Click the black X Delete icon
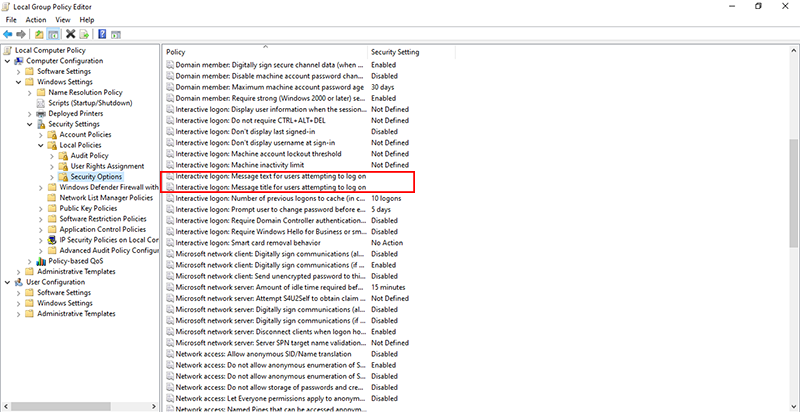This screenshot has height=412, width=800. [71, 34]
